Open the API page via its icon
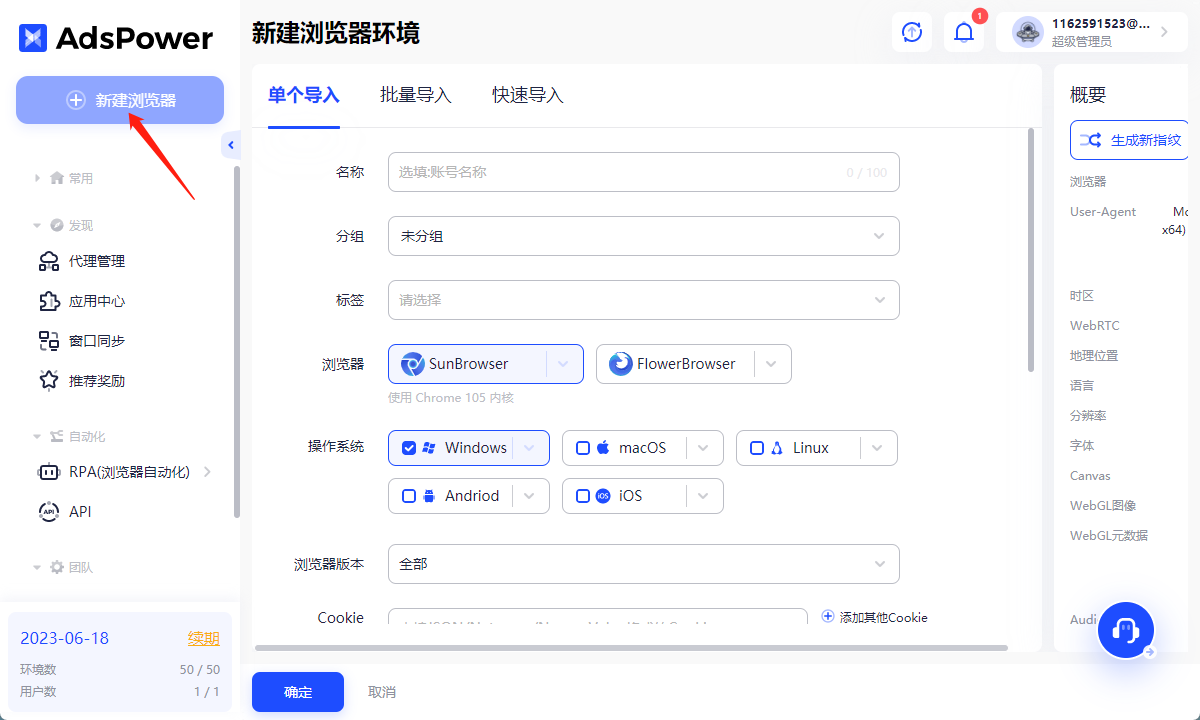1200x720 pixels. click(49, 512)
